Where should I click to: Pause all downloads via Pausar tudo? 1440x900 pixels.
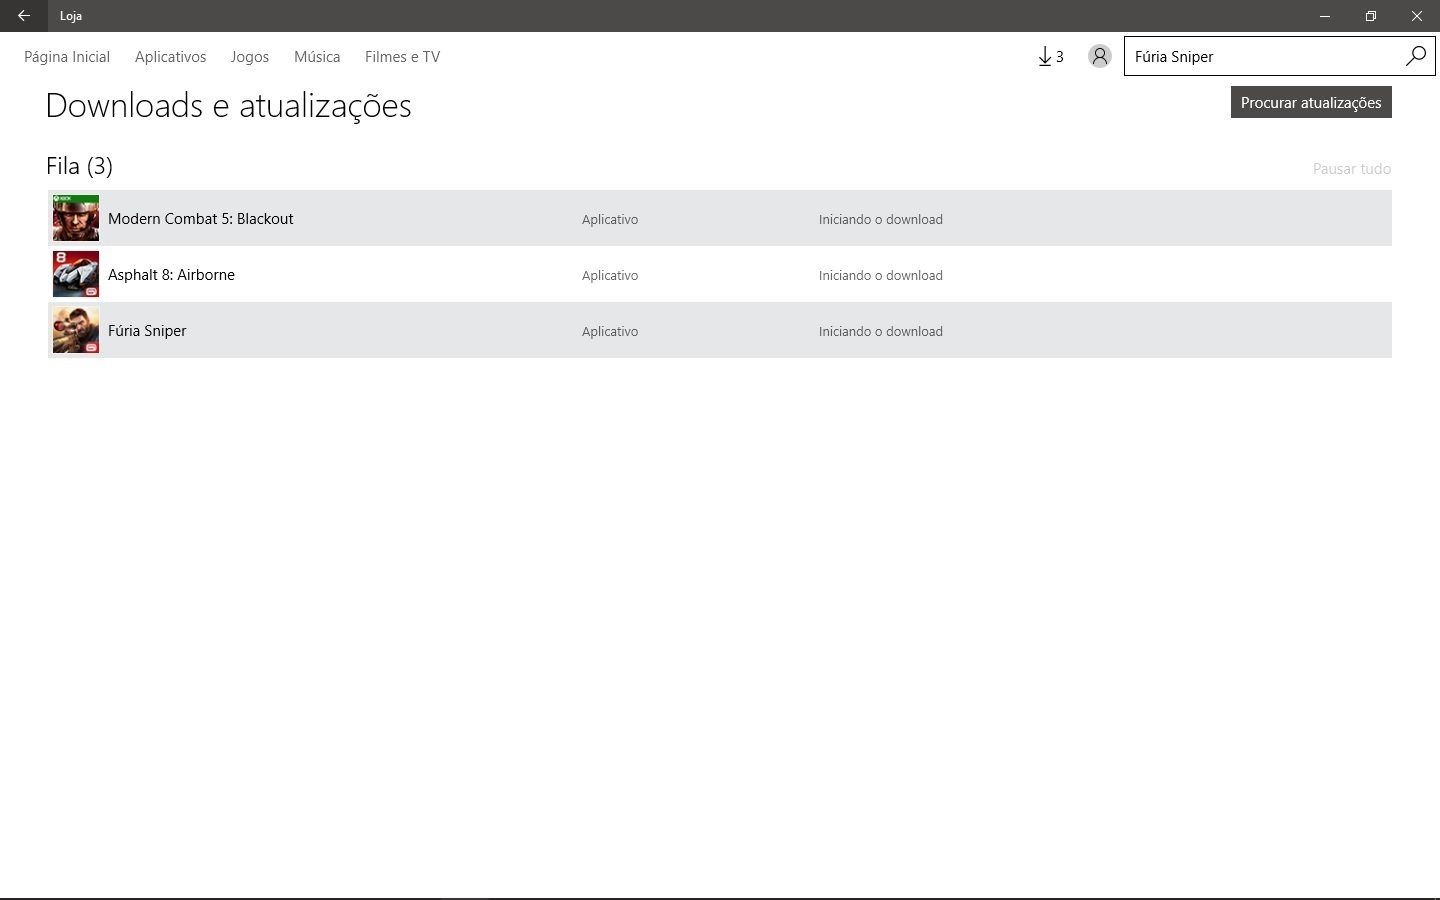[x=1352, y=169]
